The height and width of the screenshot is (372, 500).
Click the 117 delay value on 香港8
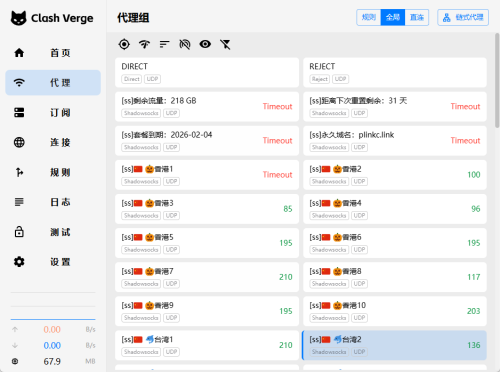[474, 277]
